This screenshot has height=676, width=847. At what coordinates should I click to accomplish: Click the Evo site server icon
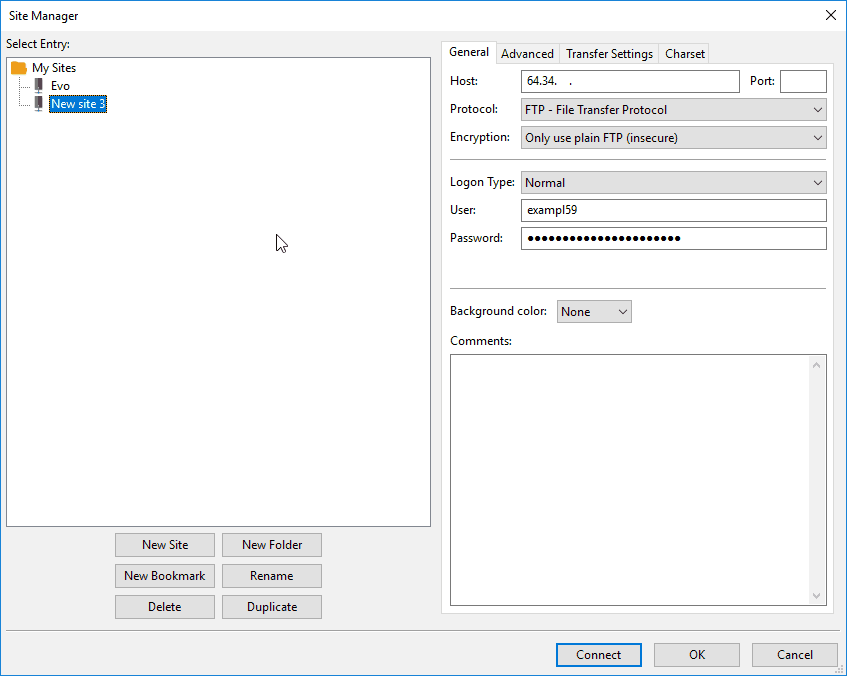pos(39,86)
